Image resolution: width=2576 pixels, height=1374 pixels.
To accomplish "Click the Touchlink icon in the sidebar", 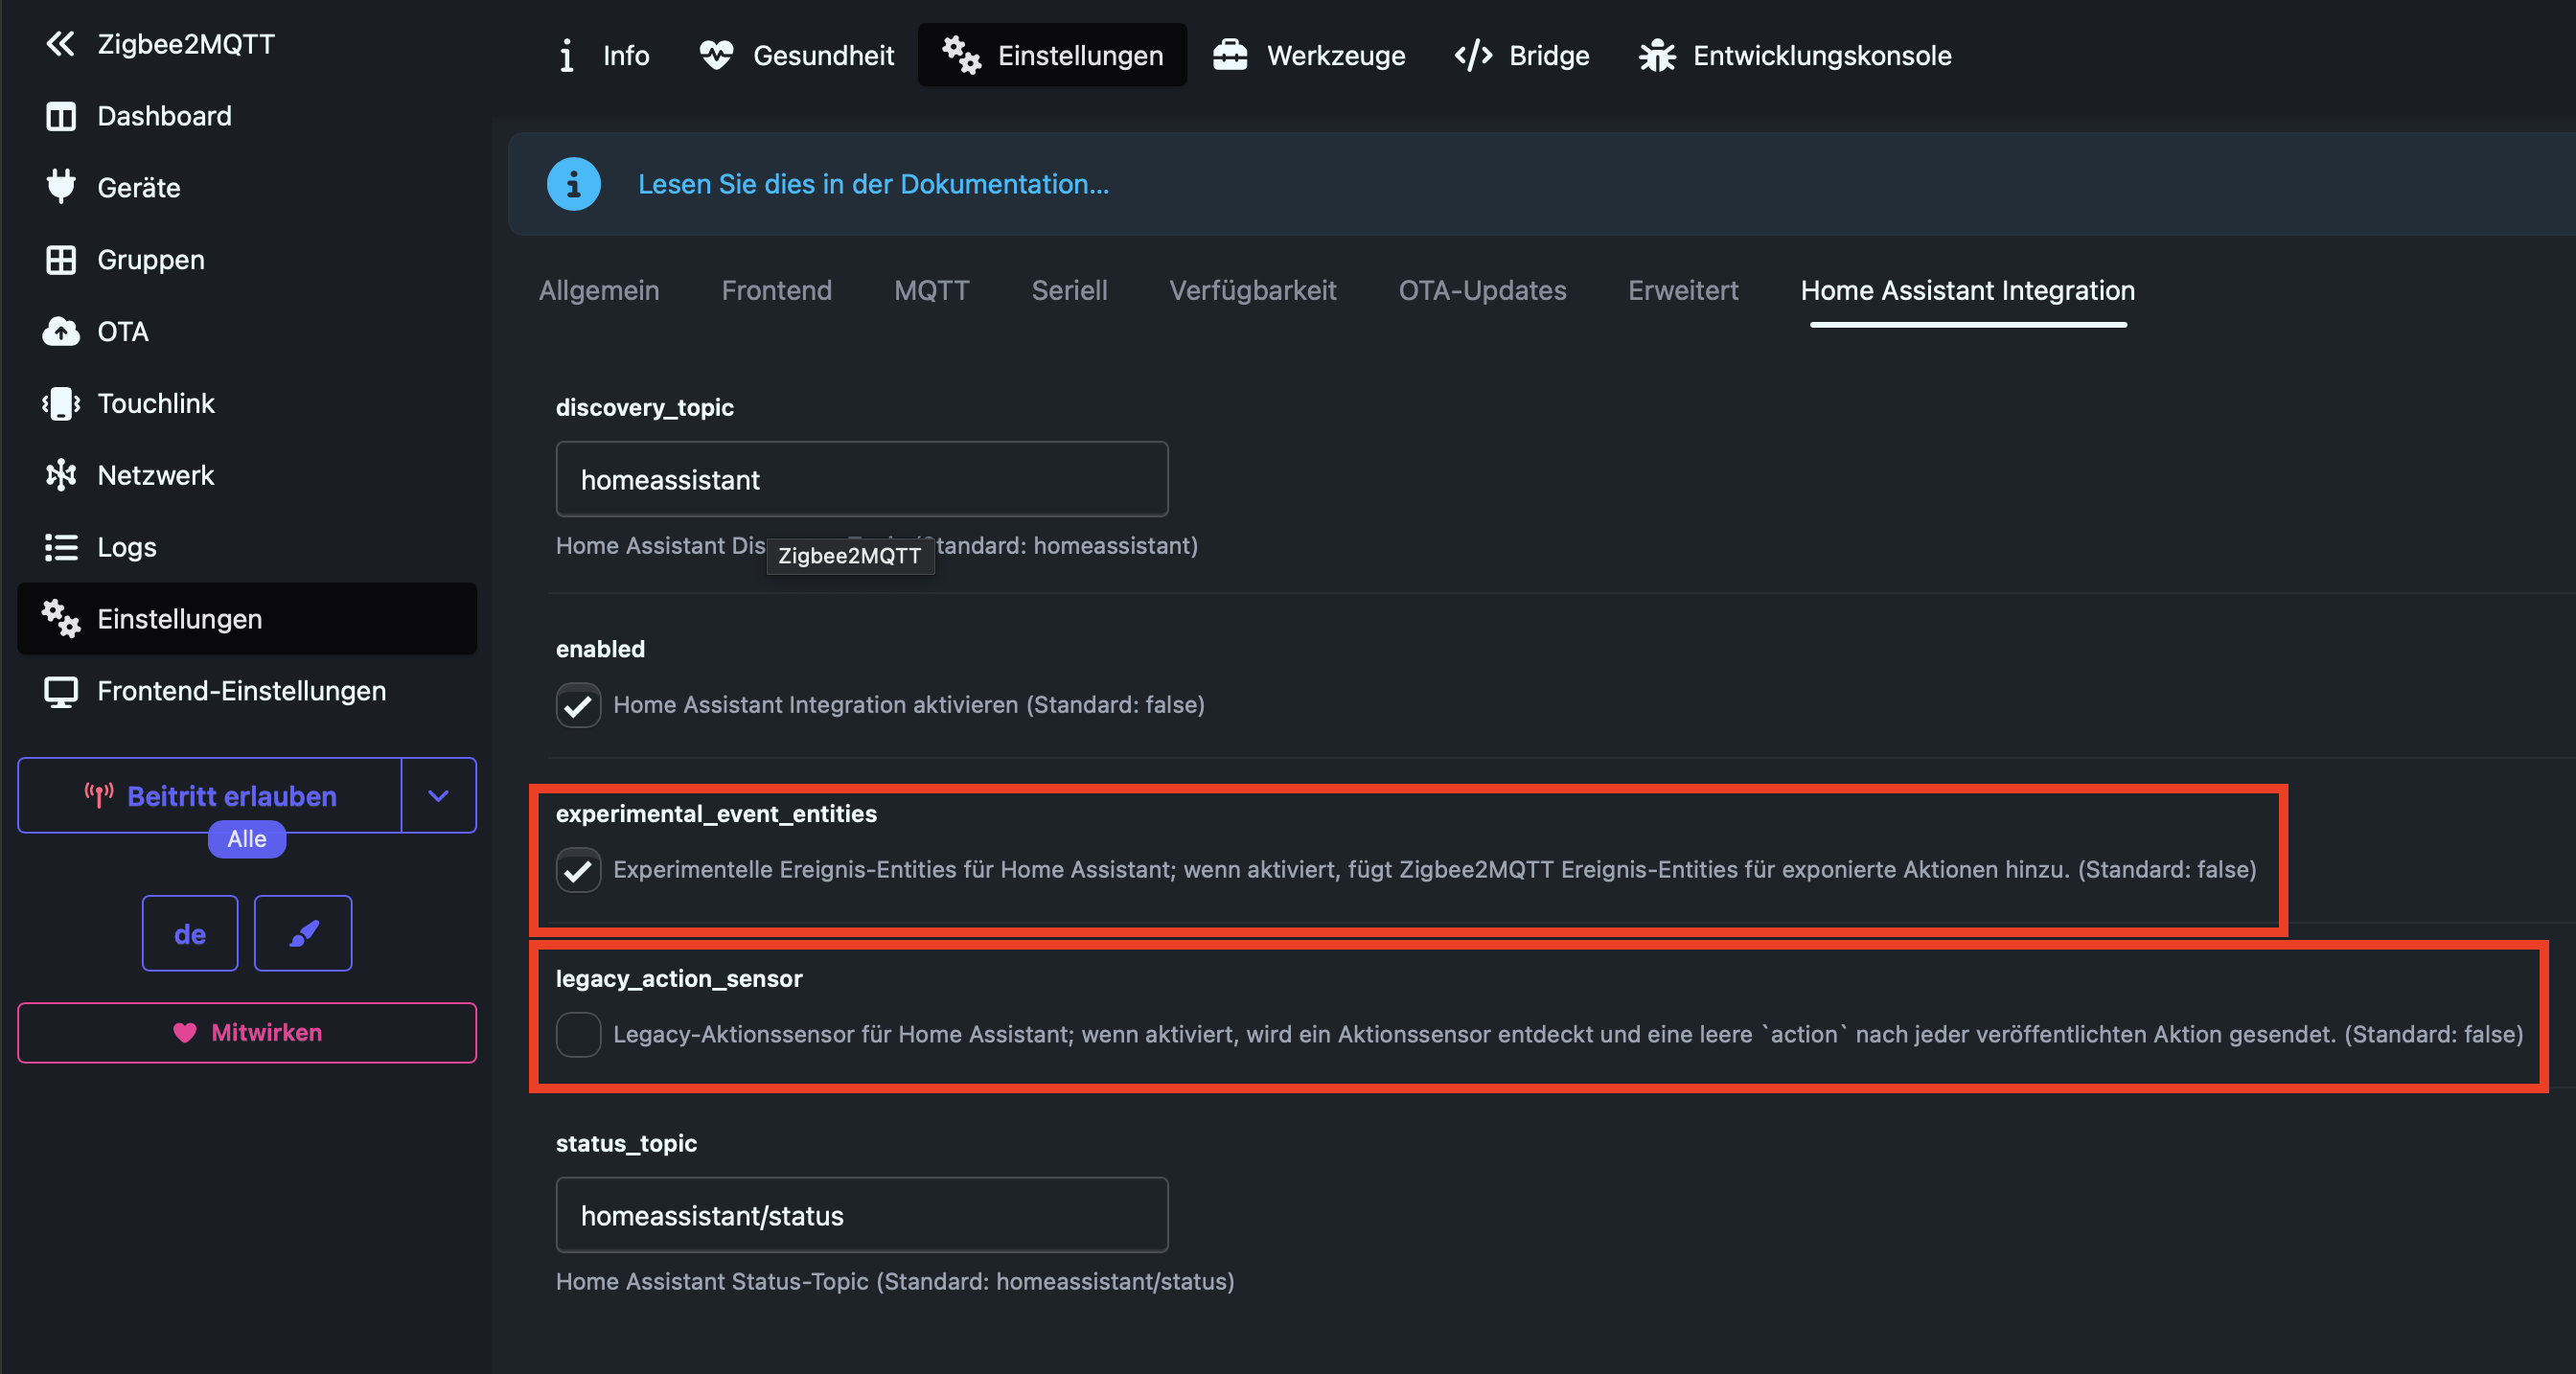I will (60, 403).
